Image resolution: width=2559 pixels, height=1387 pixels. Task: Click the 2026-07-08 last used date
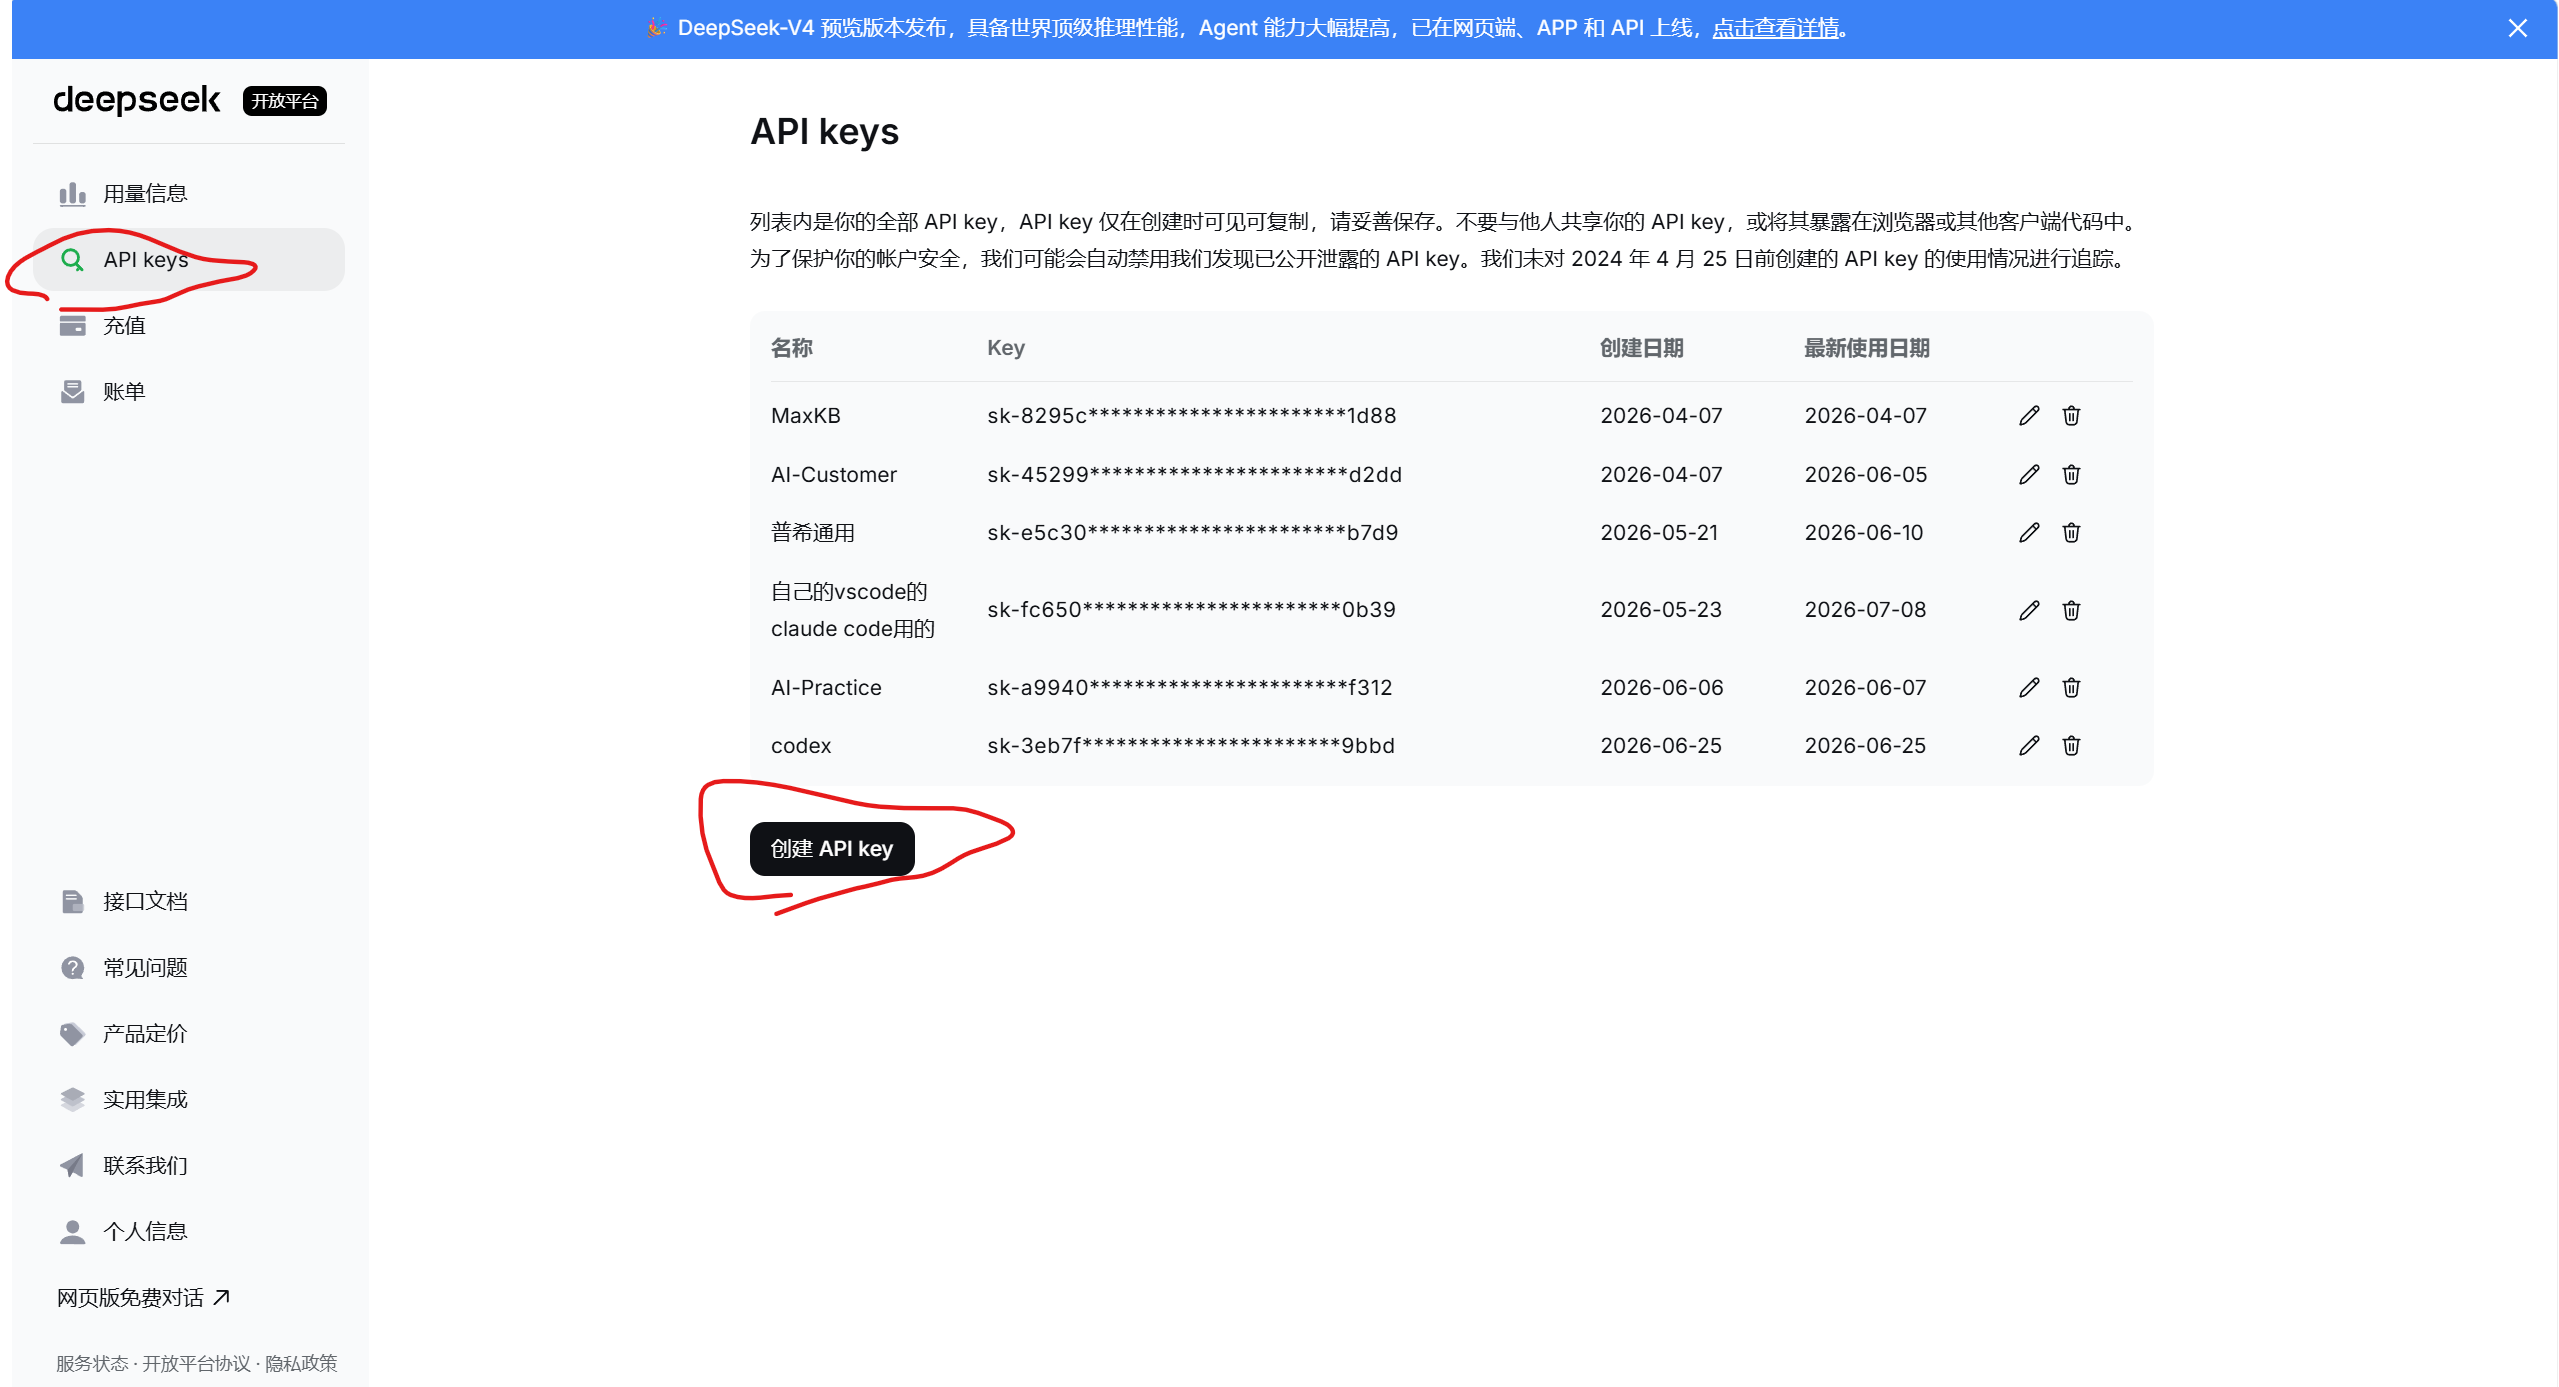tap(1865, 610)
